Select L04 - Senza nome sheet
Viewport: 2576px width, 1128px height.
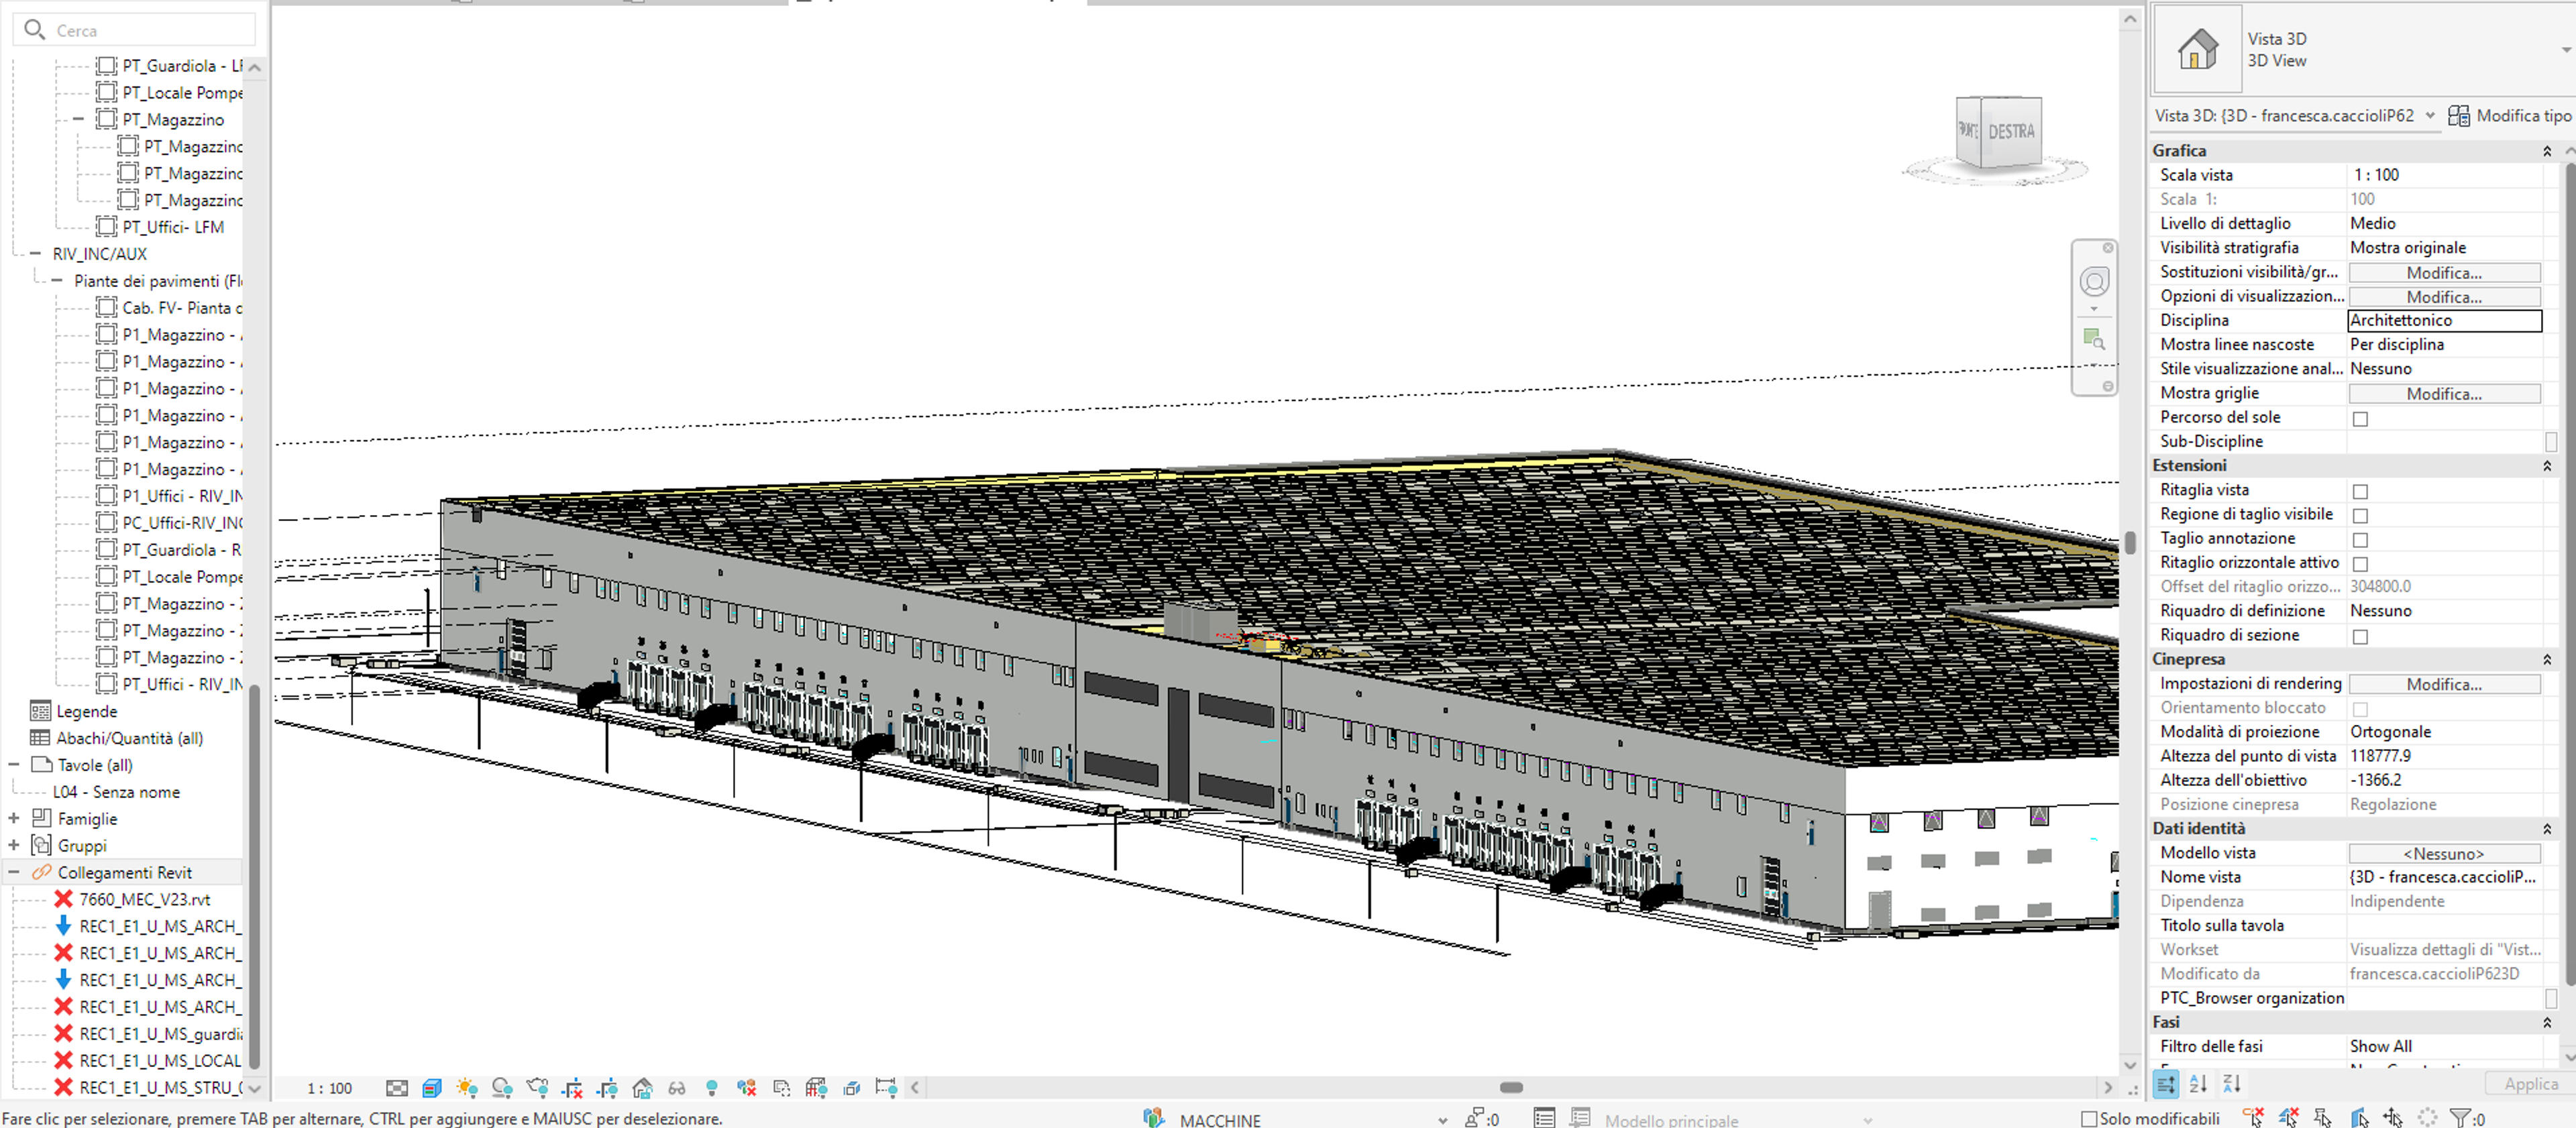pyautogui.click(x=116, y=792)
